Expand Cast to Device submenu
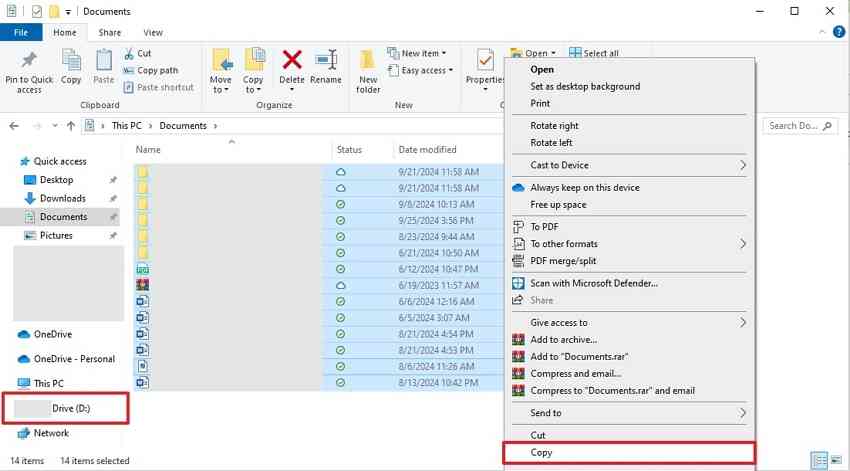 click(x=629, y=165)
